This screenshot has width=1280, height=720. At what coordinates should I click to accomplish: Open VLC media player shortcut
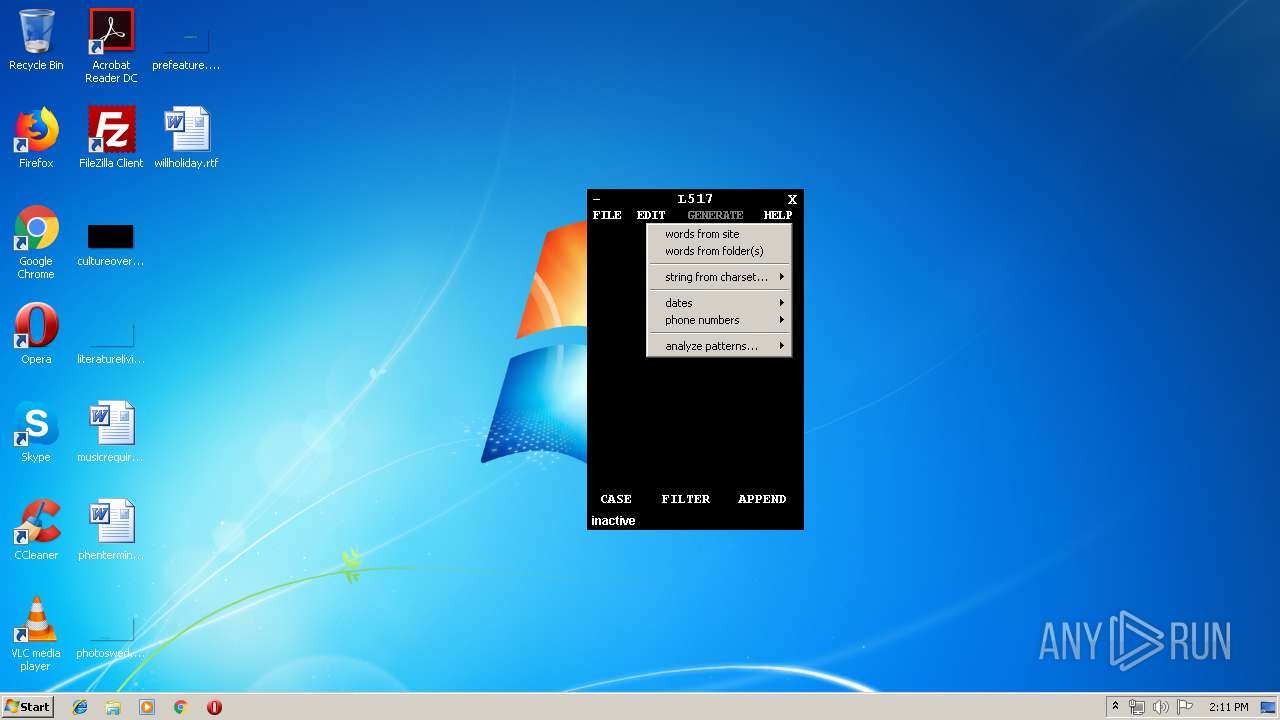pos(36,634)
